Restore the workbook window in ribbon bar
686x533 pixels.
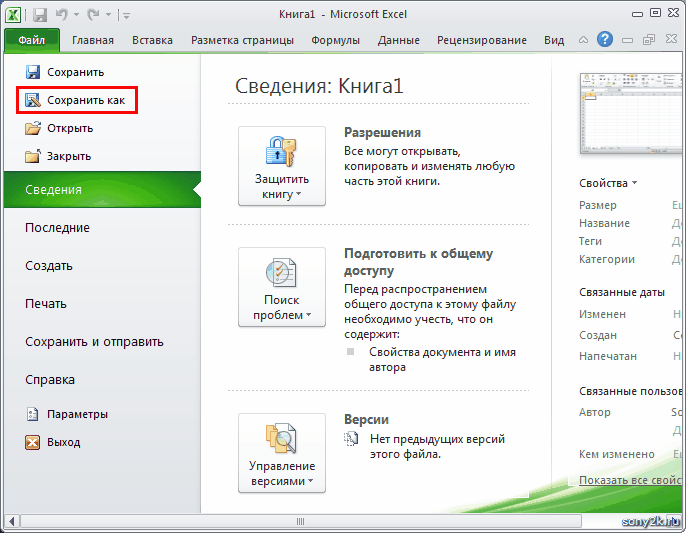click(649, 40)
